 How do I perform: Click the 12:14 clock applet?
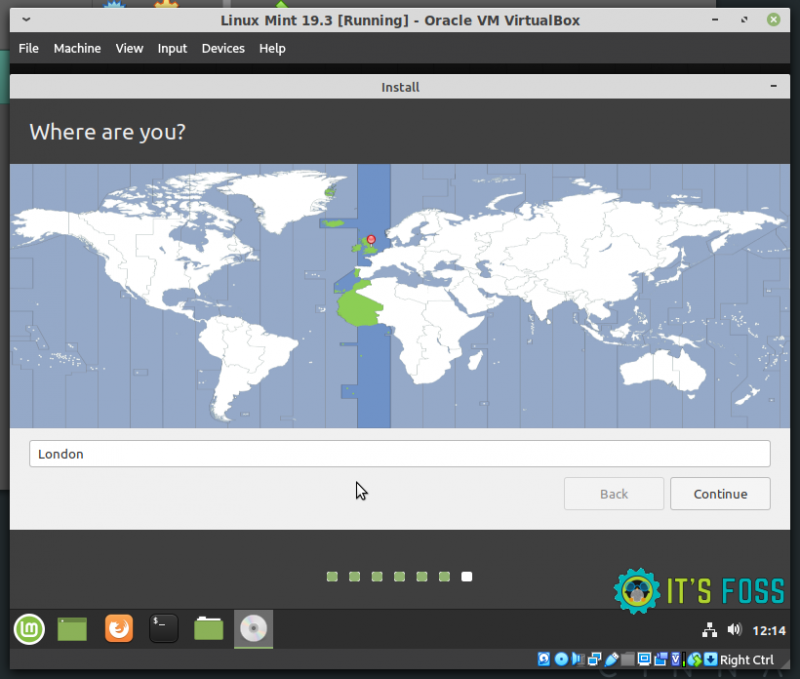(769, 631)
